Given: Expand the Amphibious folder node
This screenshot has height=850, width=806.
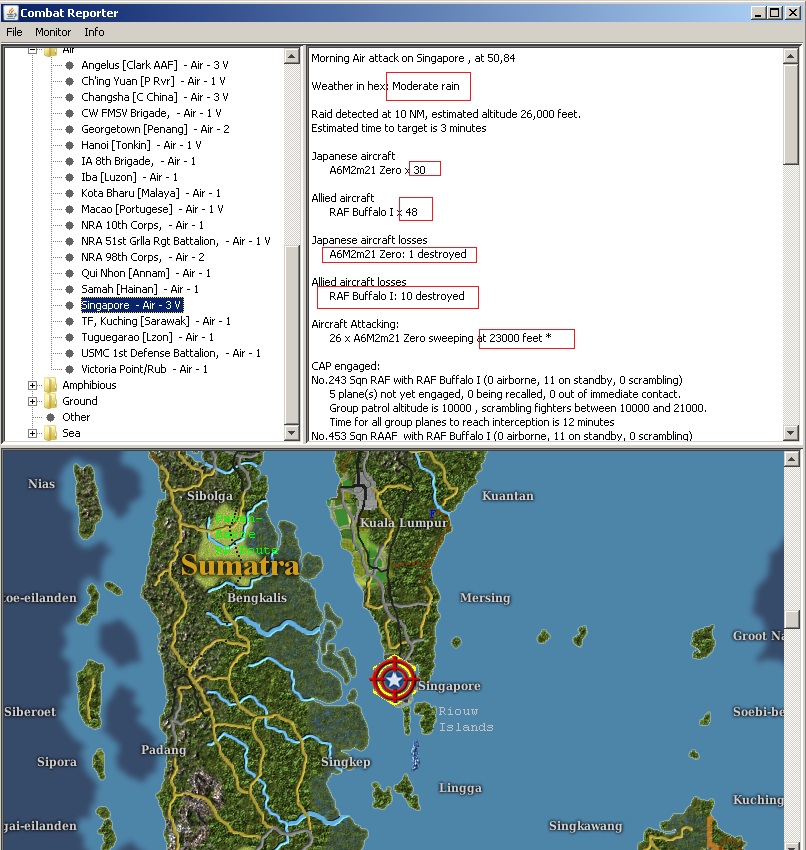Looking at the screenshot, I should pyautogui.click(x=33, y=385).
